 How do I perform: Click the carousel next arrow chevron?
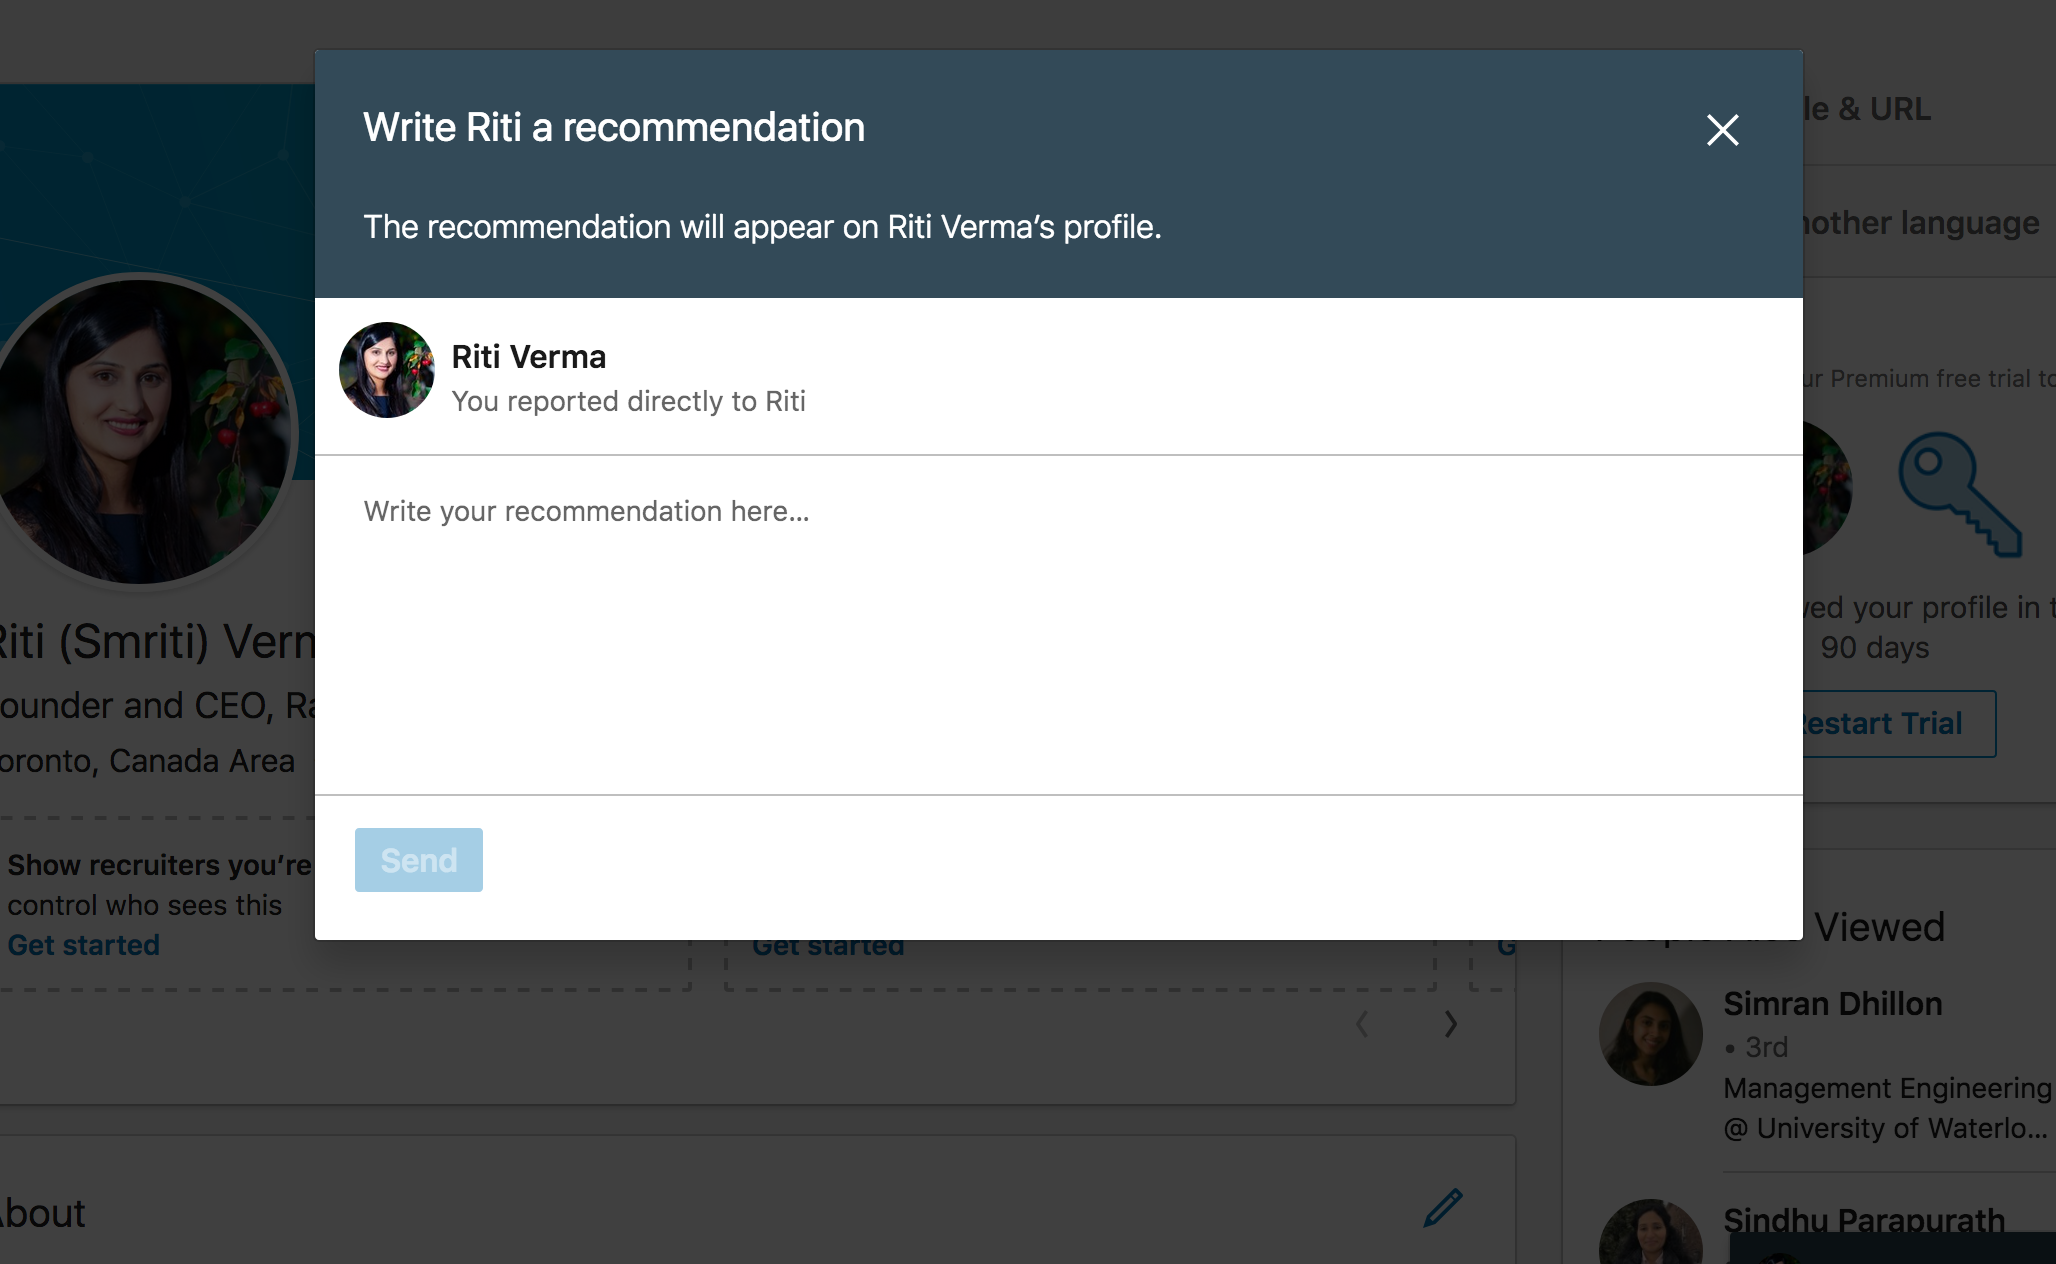[x=1450, y=1024]
